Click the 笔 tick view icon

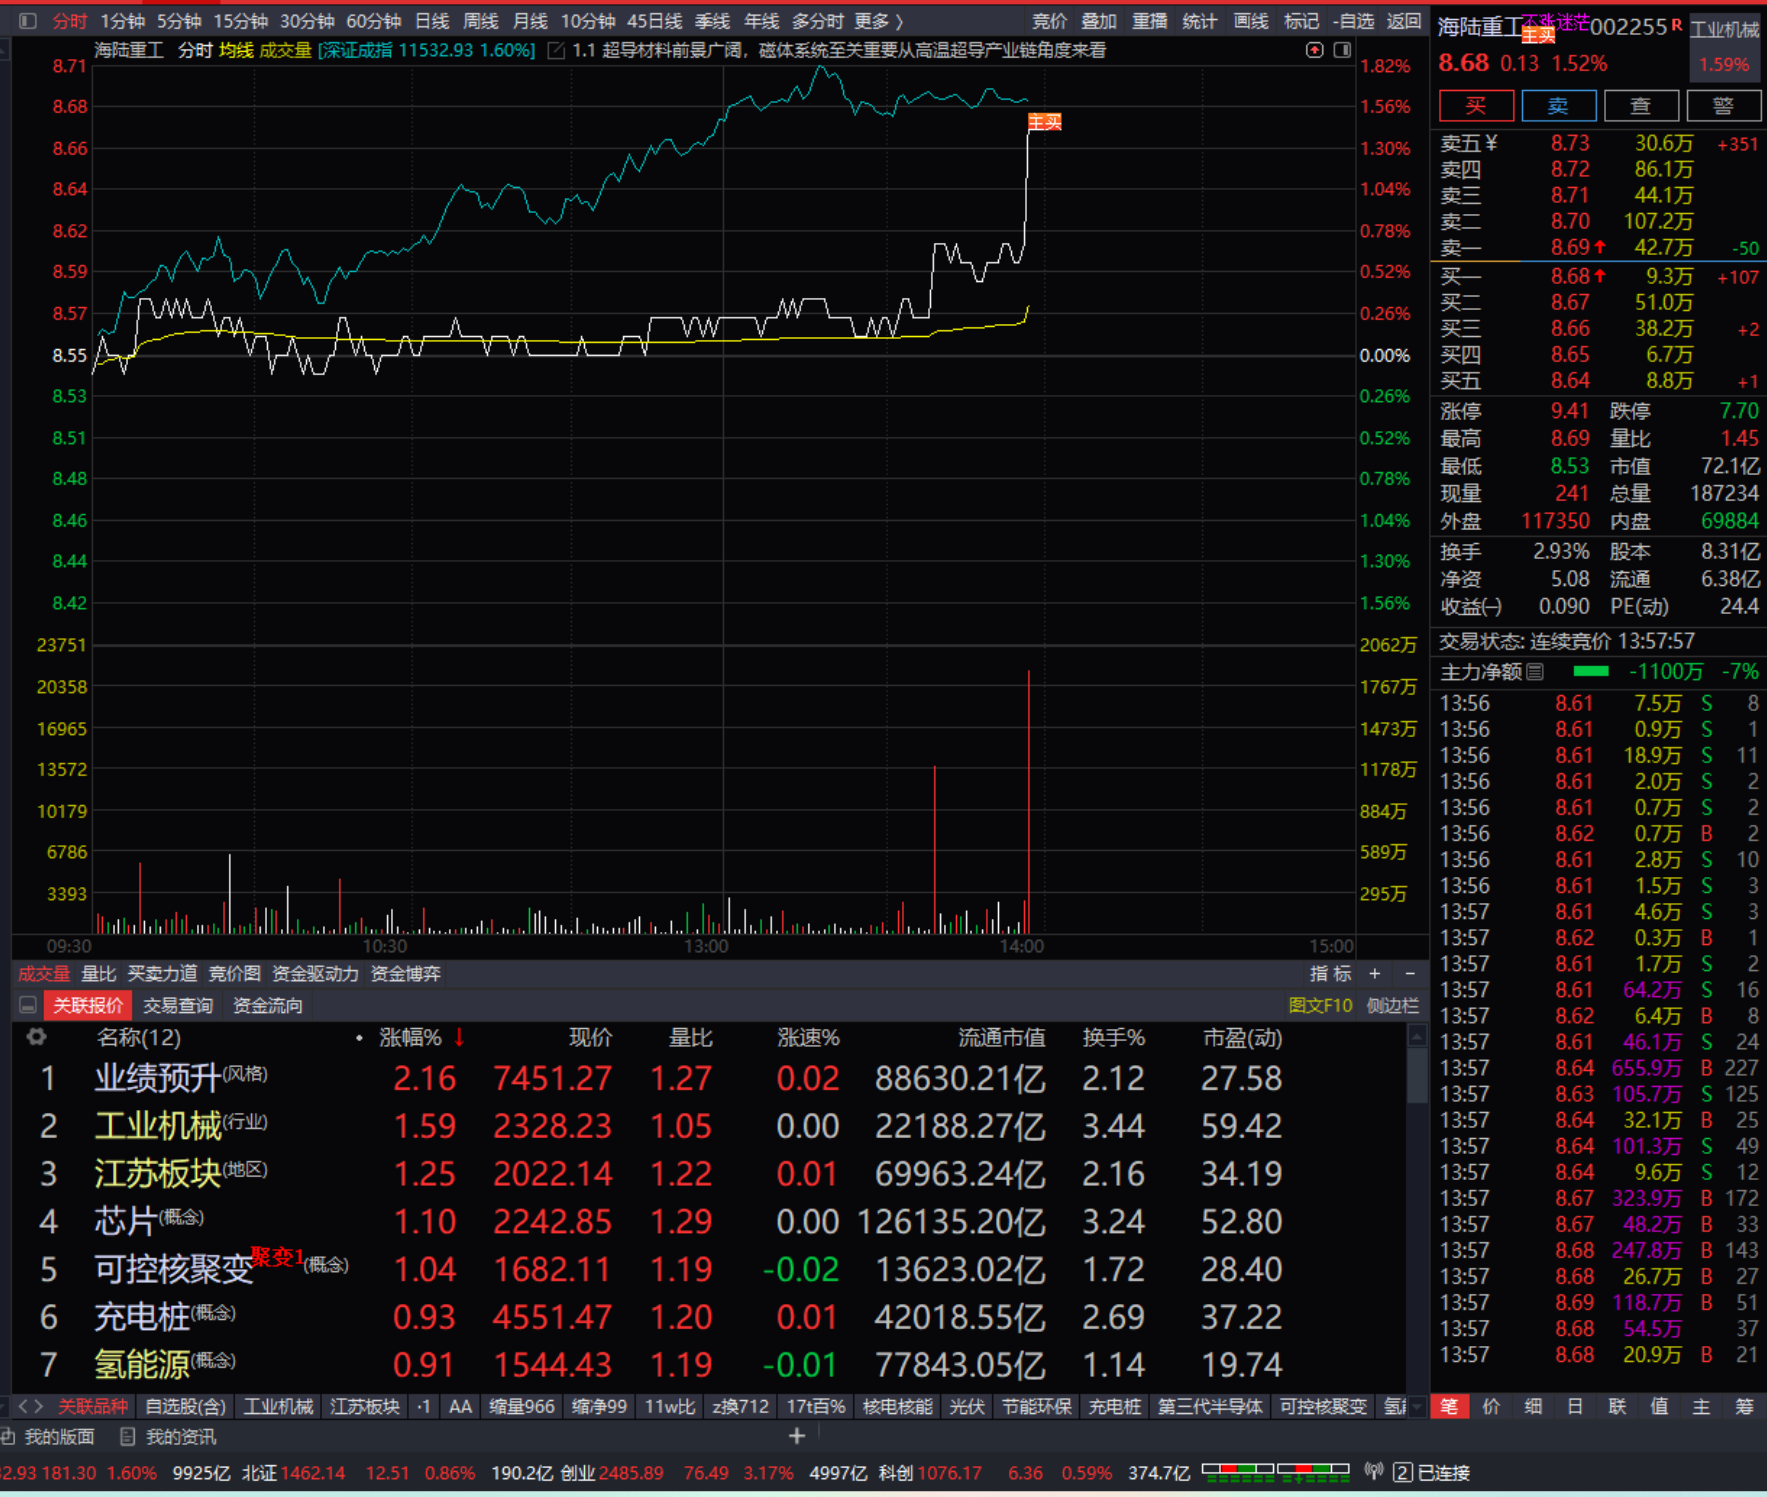[x=1450, y=1406]
